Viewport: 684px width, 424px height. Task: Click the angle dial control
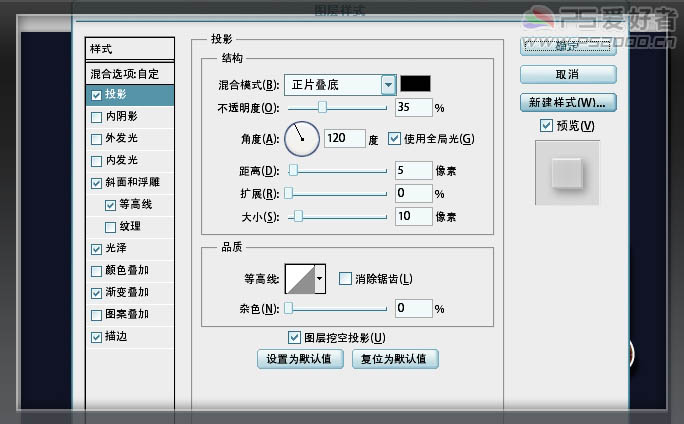click(x=302, y=139)
